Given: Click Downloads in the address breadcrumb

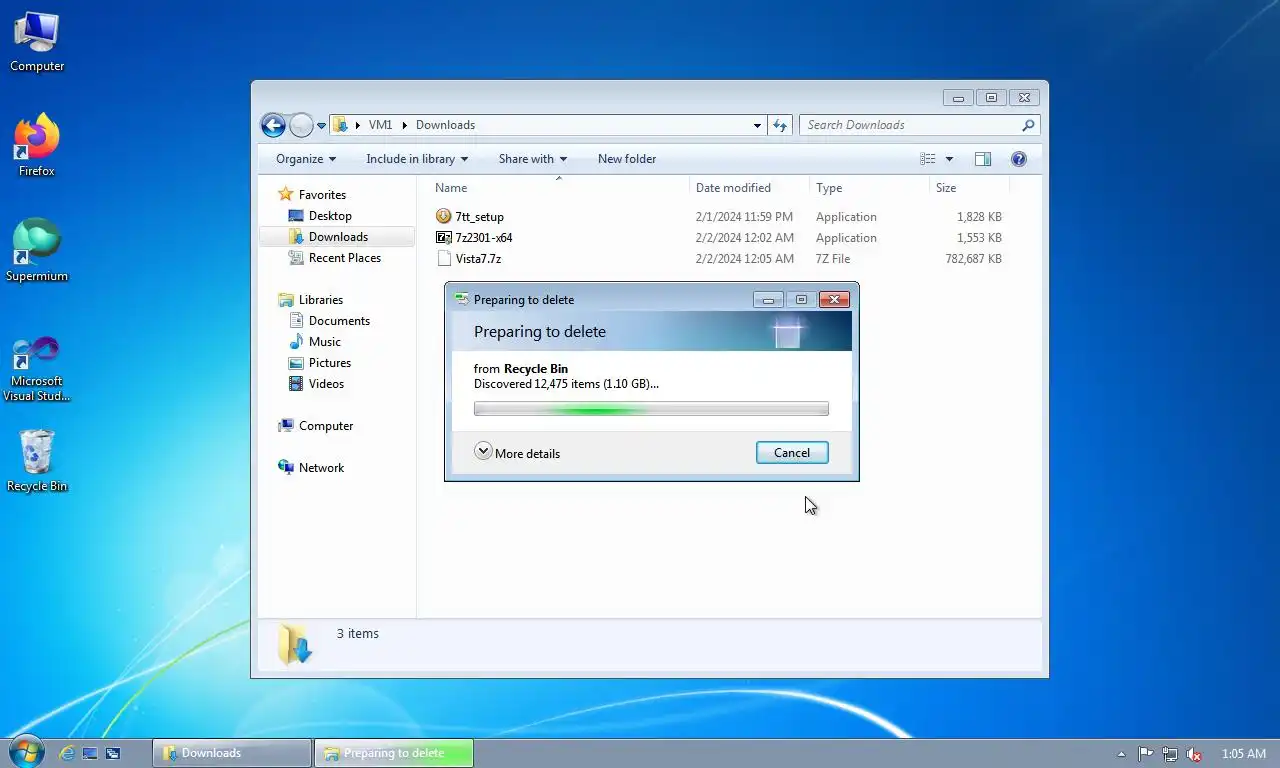Looking at the screenshot, I should 445,125.
